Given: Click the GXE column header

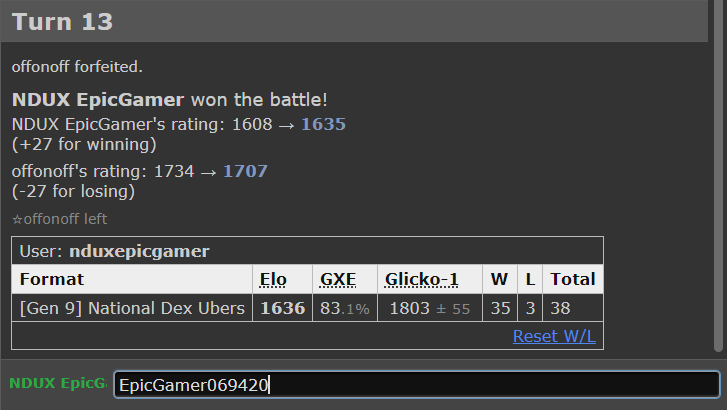Looking at the screenshot, I should coord(338,279).
